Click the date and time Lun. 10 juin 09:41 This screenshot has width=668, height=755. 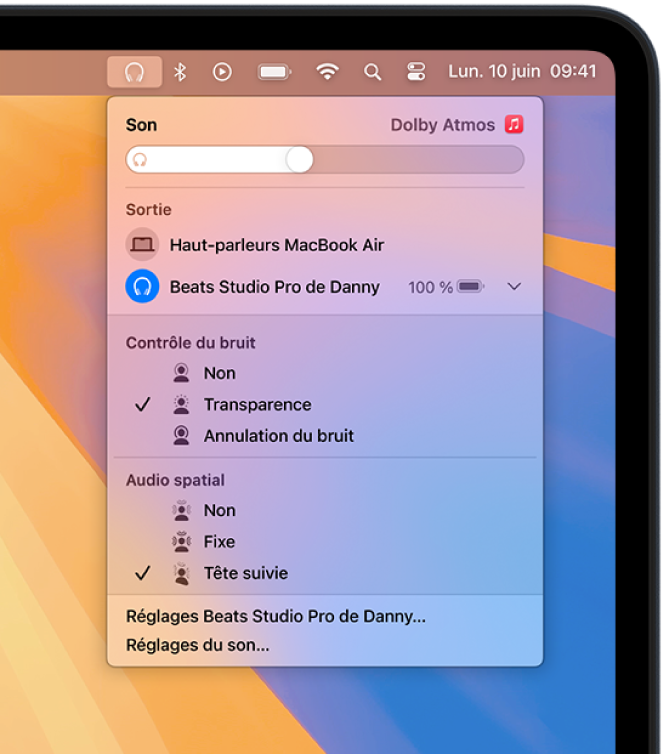522,72
